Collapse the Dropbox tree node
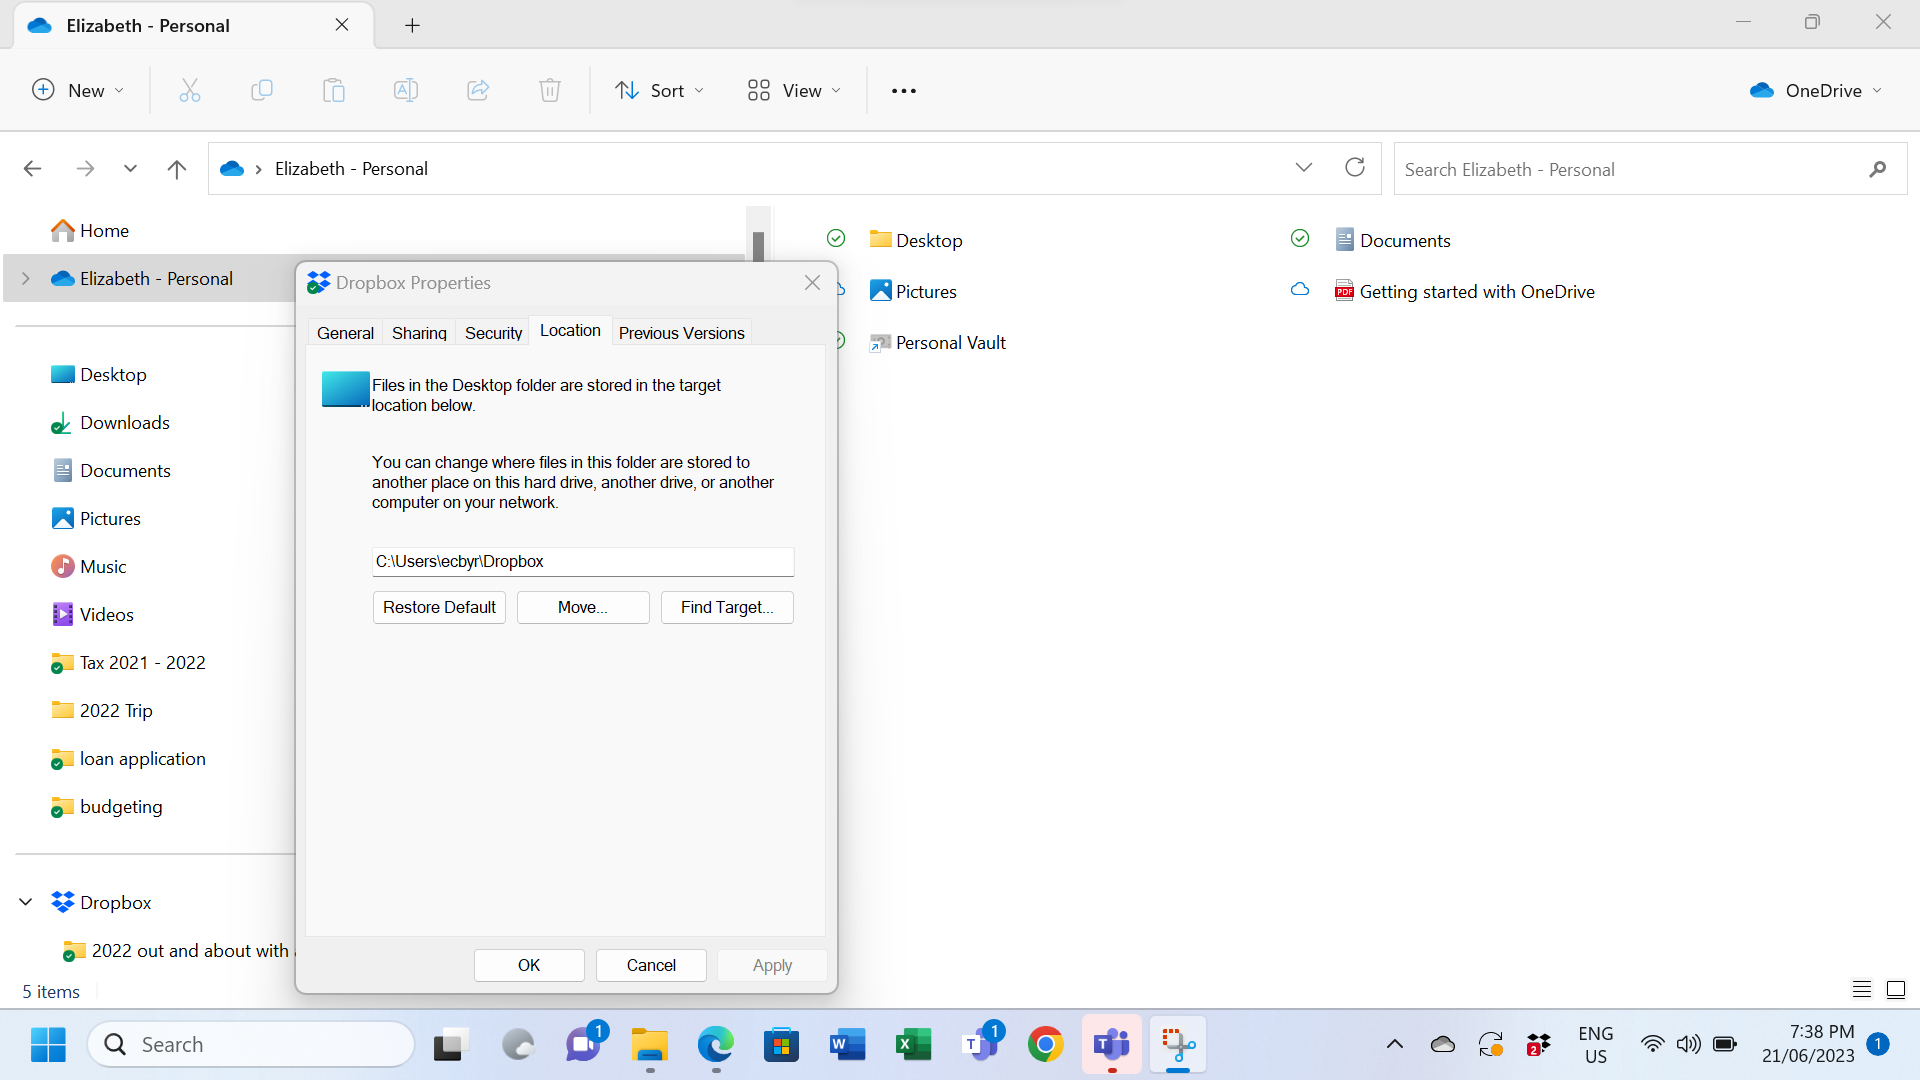Image resolution: width=1920 pixels, height=1080 pixels. click(26, 902)
